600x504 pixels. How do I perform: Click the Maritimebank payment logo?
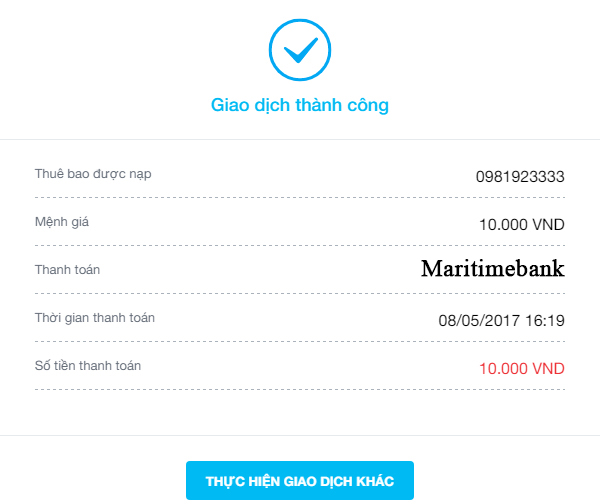click(x=493, y=268)
